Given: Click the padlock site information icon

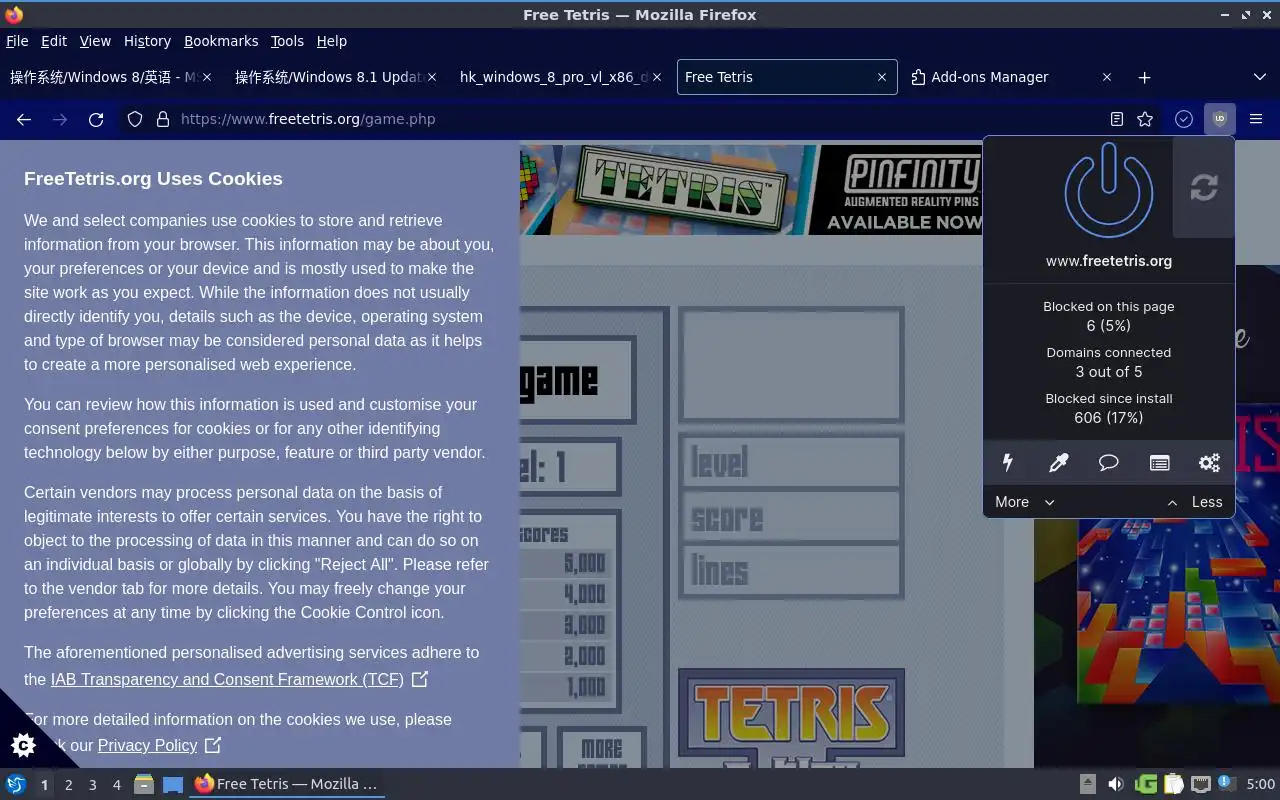Looking at the screenshot, I should pyautogui.click(x=163, y=119).
